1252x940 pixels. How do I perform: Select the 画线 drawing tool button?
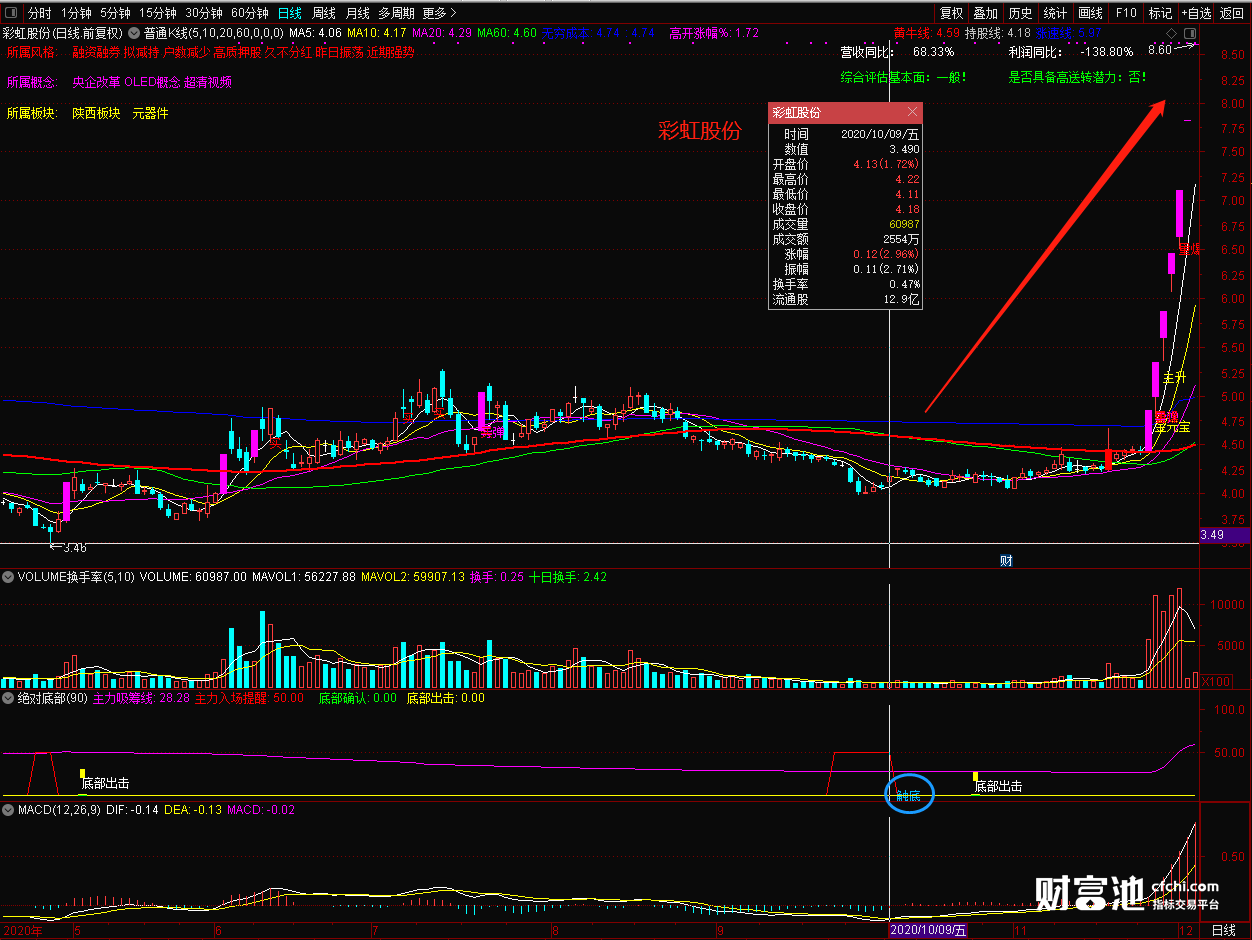[x=1090, y=13]
